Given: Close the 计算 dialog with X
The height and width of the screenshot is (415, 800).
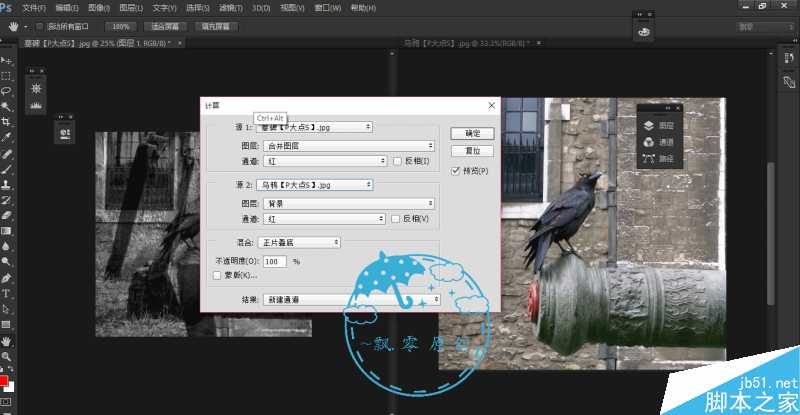Looking at the screenshot, I should point(491,105).
